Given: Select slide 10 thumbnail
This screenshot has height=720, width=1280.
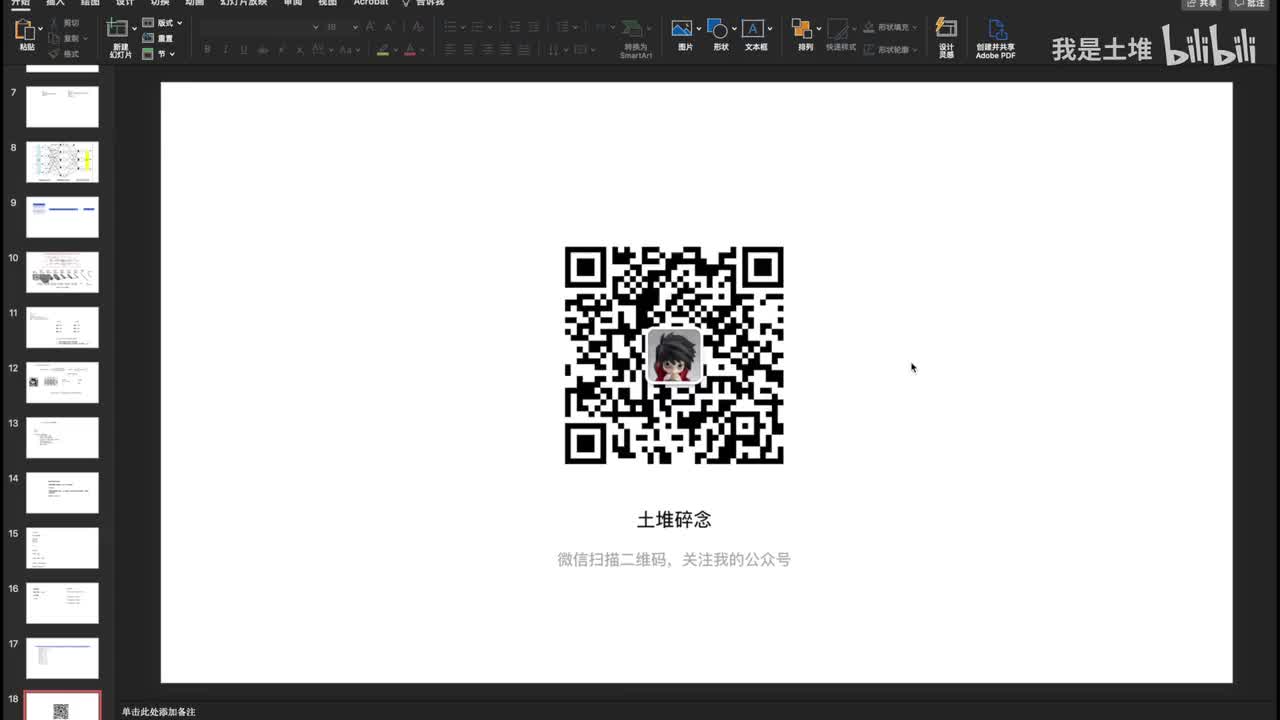Looking at the screenshot, I should click(x=62, y=272).
